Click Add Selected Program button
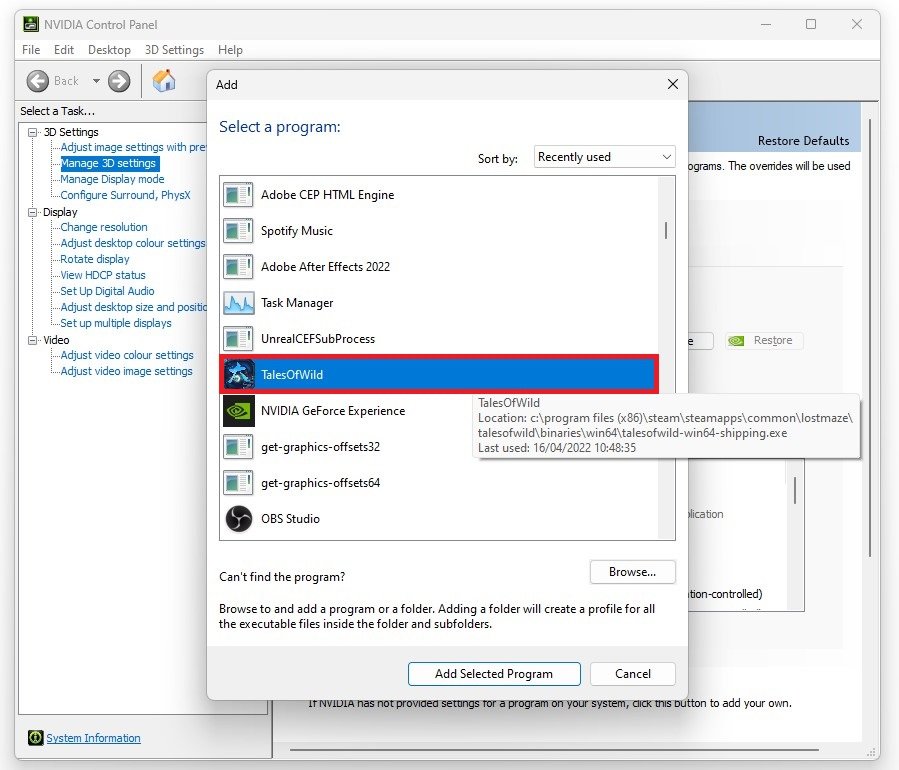 pyautogui.click(x=494, y=674)
